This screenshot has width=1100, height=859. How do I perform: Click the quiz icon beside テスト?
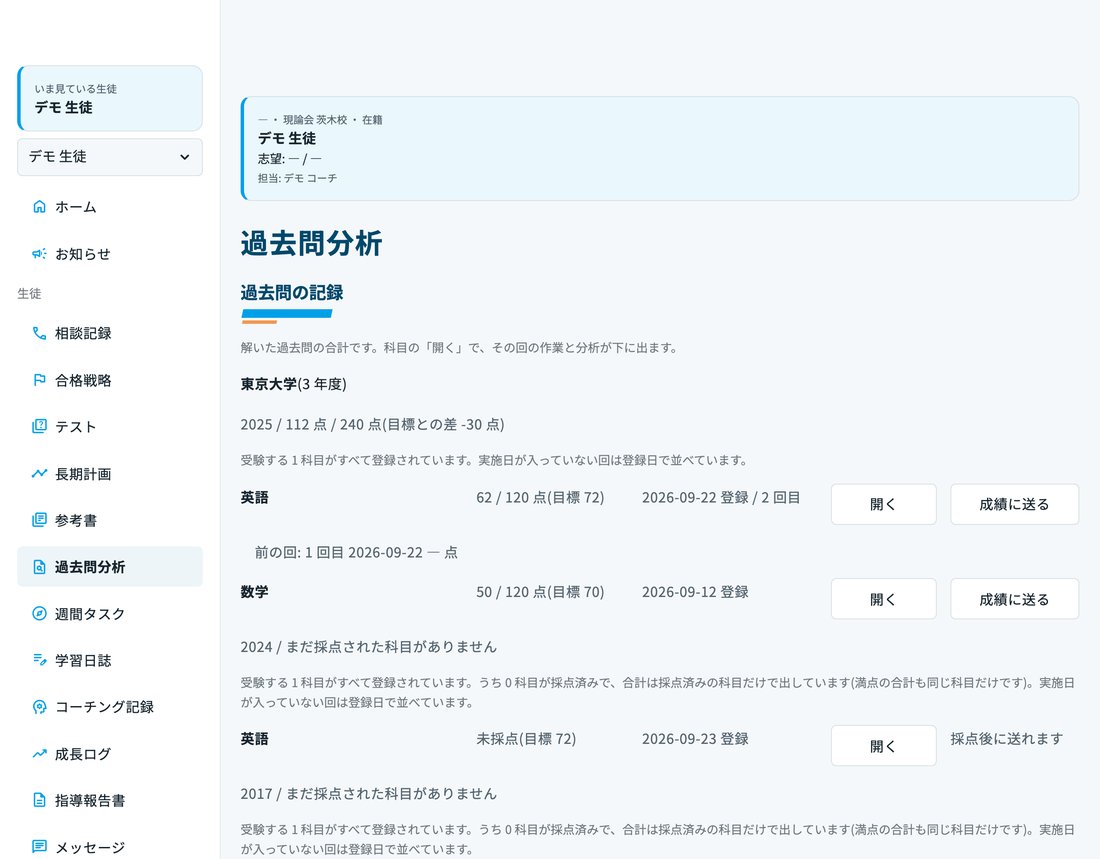pos(39,426)
